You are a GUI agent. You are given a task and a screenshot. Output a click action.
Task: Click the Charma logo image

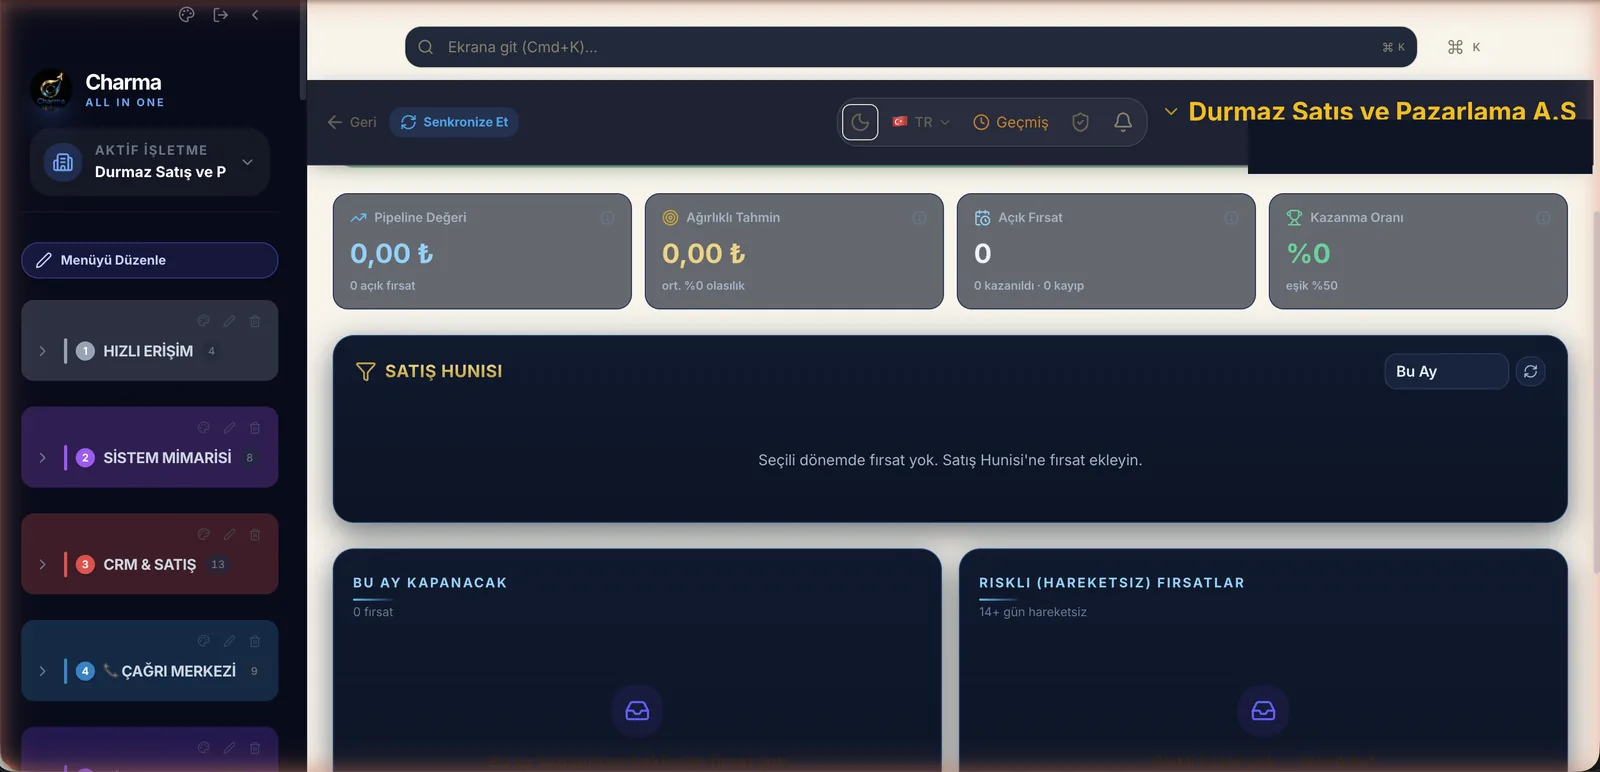click(51, 89)
